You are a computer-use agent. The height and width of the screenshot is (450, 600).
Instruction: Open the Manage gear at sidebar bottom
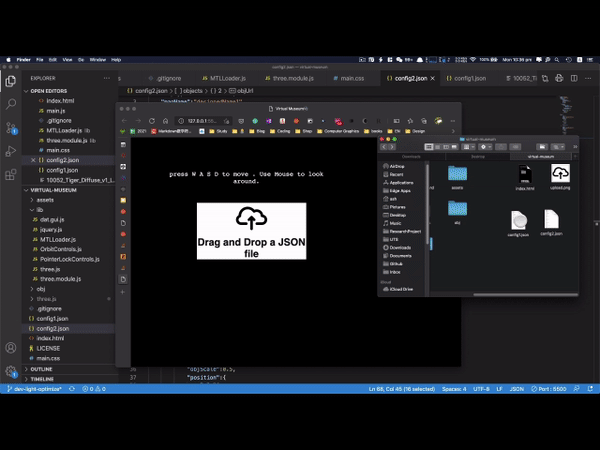11,372
